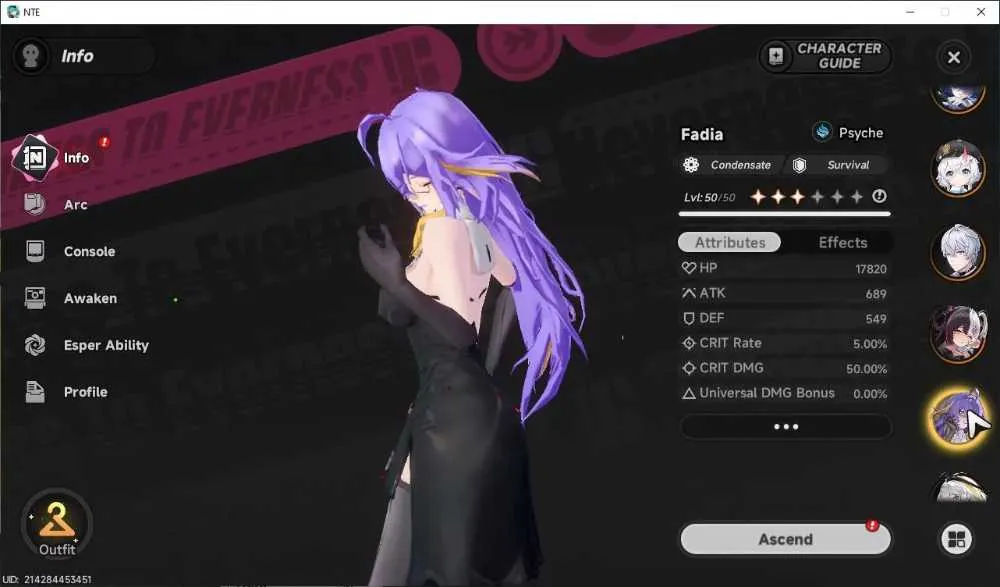Minimize the NTE window
The image size is (1000, 587).
tap(910, 12)
